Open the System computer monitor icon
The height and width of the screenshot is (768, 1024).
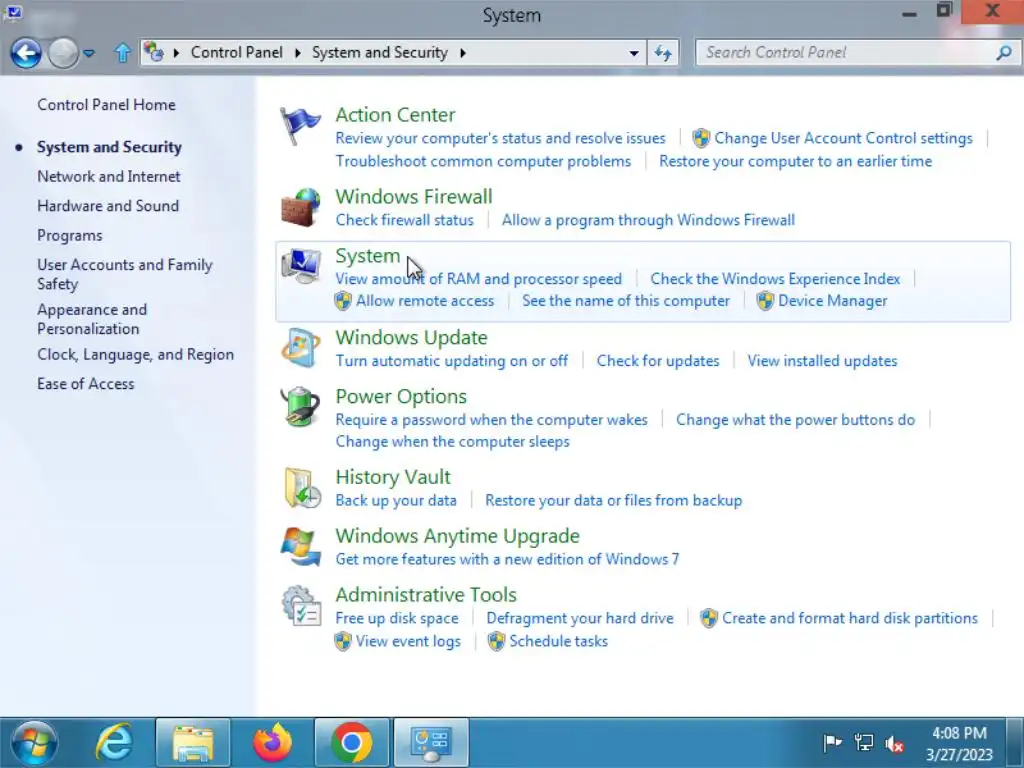coord(300,266)
